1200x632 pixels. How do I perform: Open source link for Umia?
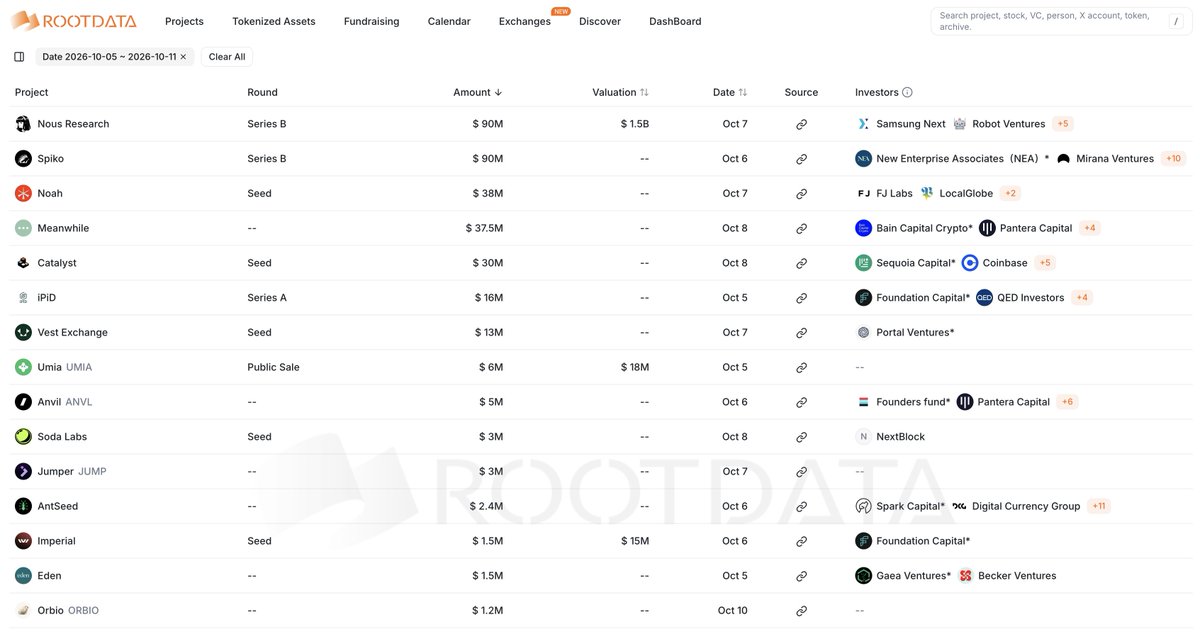point(801,367)
